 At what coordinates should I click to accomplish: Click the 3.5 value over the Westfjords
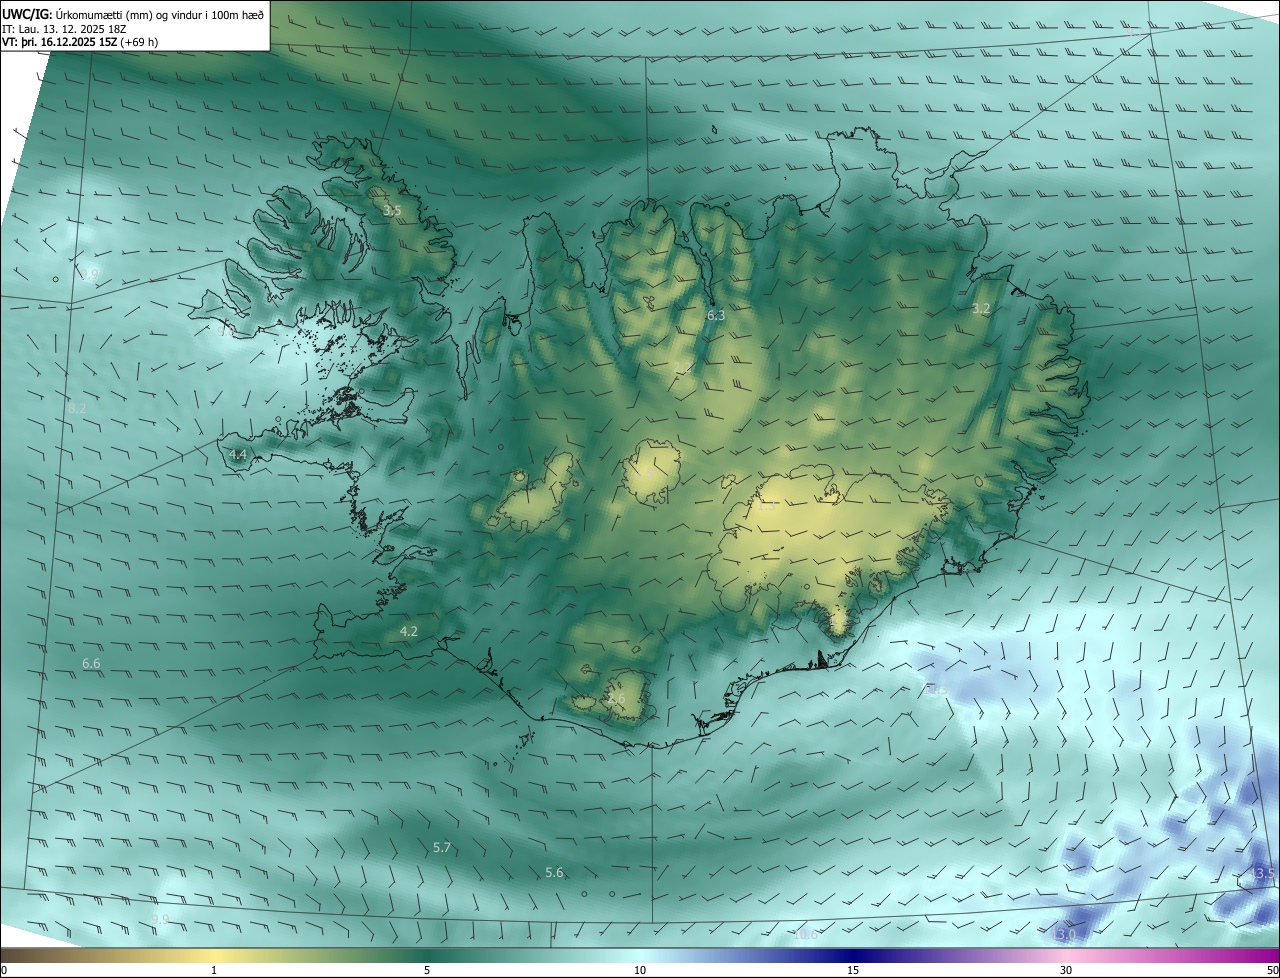tap(392, 211)
